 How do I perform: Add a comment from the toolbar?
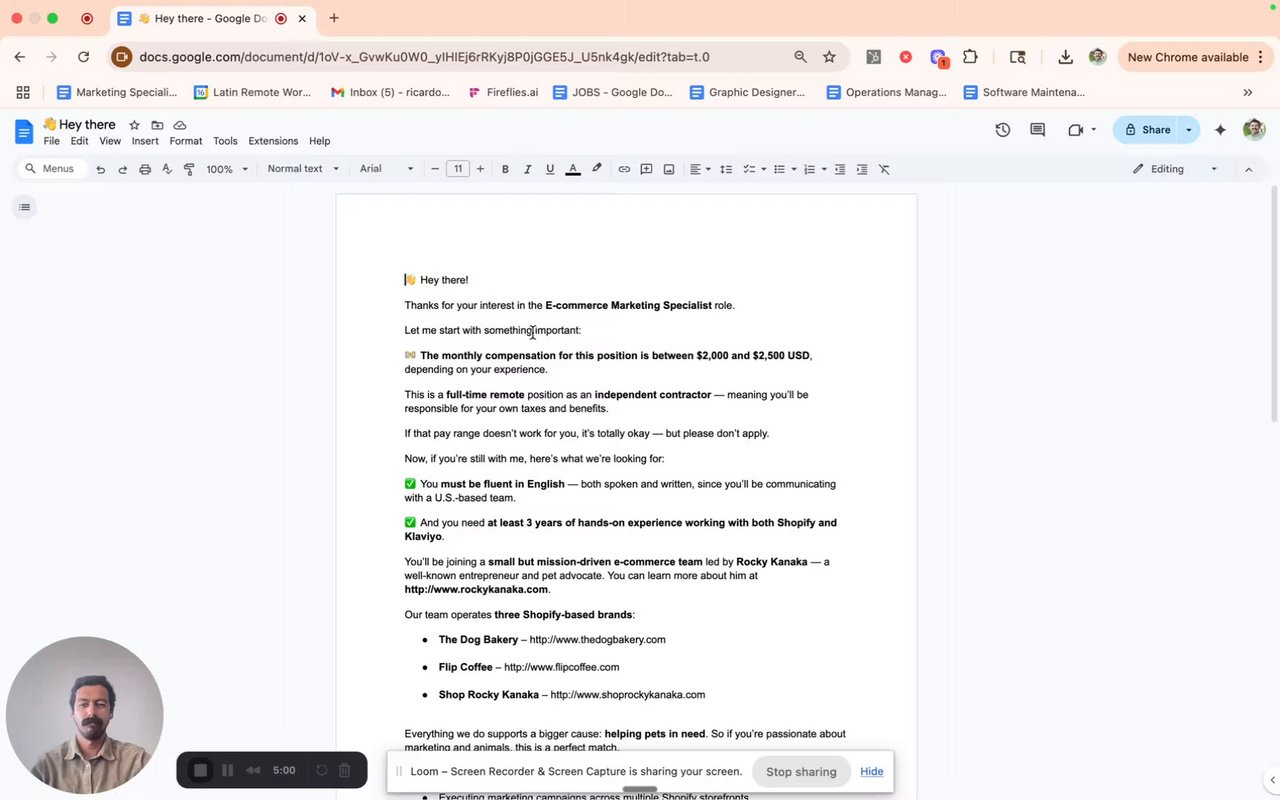[646, 169]
